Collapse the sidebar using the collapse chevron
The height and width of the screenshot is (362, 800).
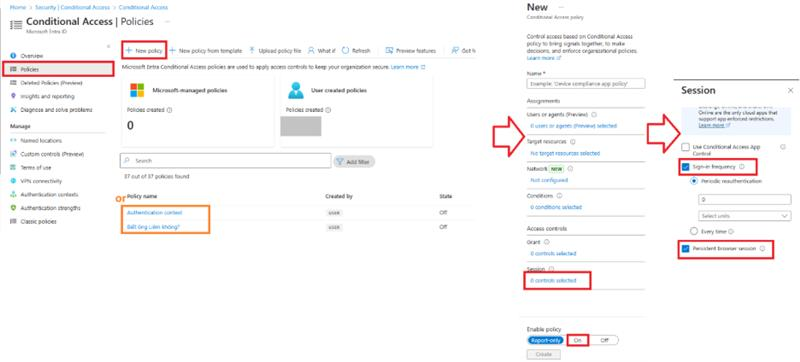(x=108, y=46)
